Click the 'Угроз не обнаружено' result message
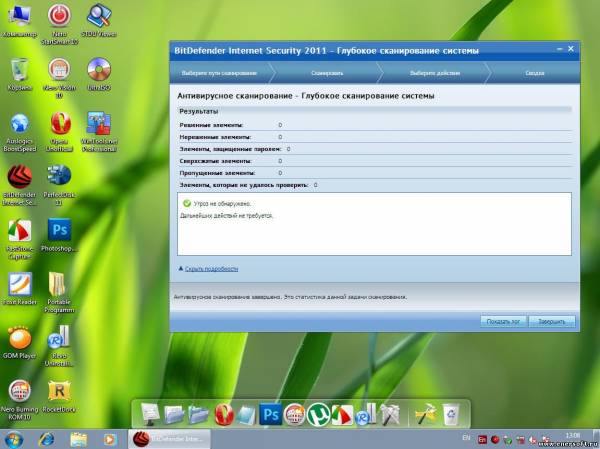Image resolution: width=600 pixels, height=449 pixels. [222, 204]
